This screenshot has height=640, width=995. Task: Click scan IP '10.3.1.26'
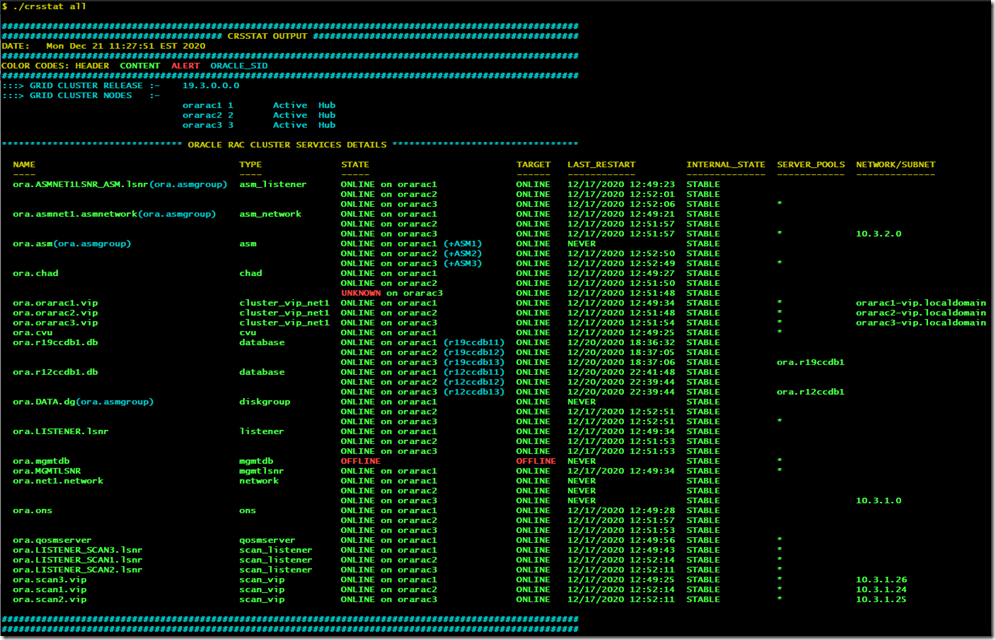tap(881, 580)
